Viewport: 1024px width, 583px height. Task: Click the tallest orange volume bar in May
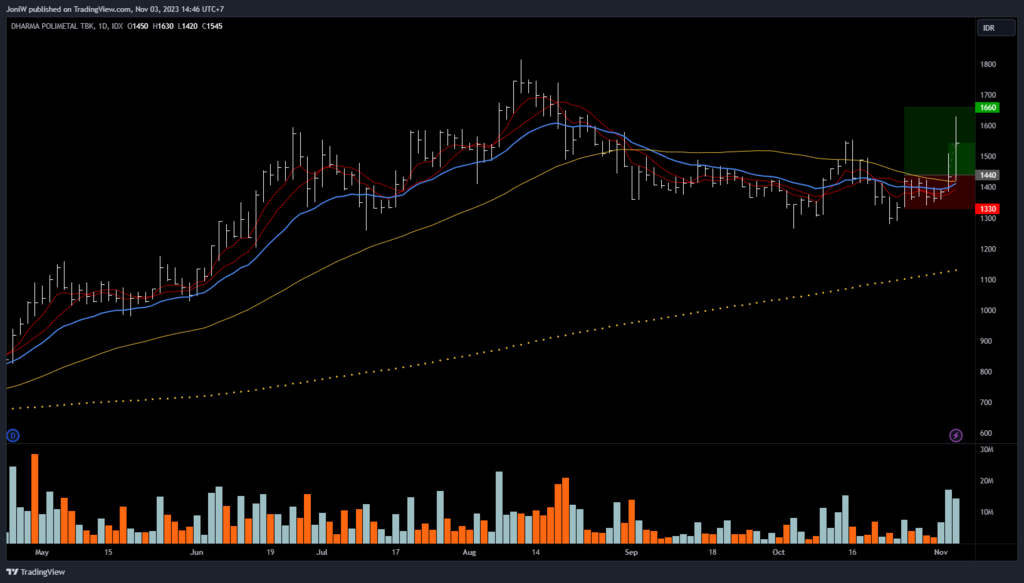coord(35,498)
